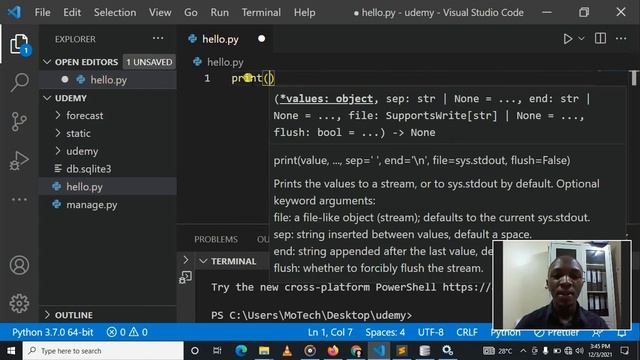
Task: Collapse the OPEN EDITORS section
Action: 47,62
